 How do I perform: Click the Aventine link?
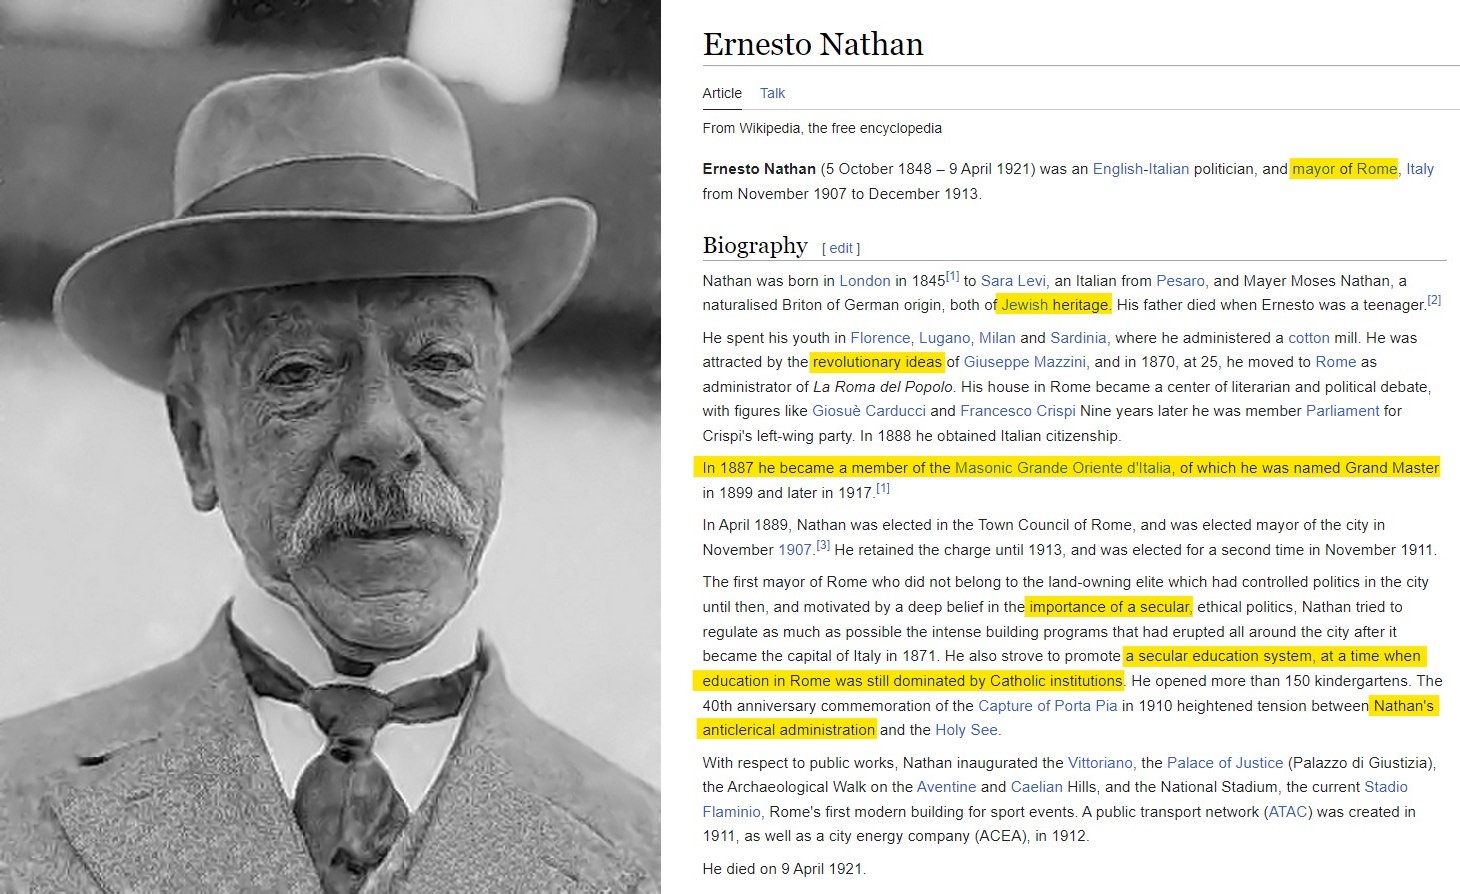click(947, 787)
